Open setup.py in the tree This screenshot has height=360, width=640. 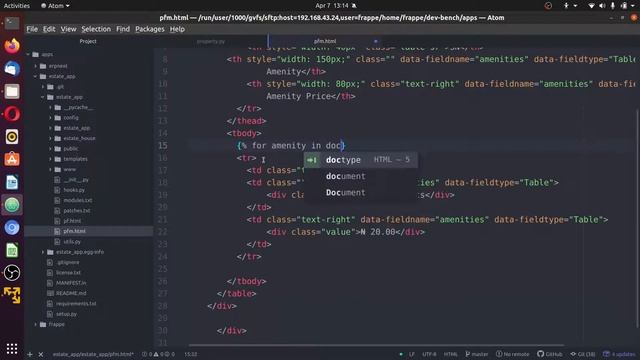click(66, 314)
